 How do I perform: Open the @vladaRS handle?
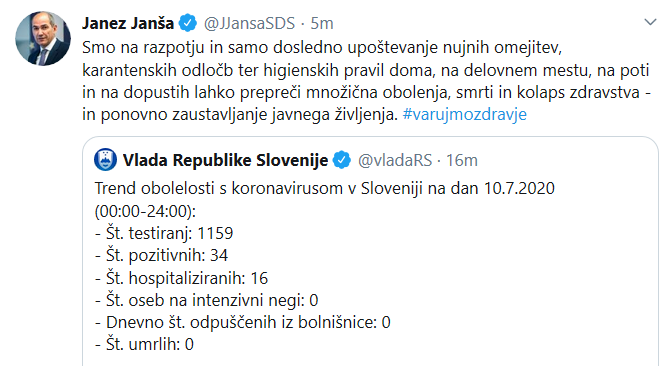(395, 161)
